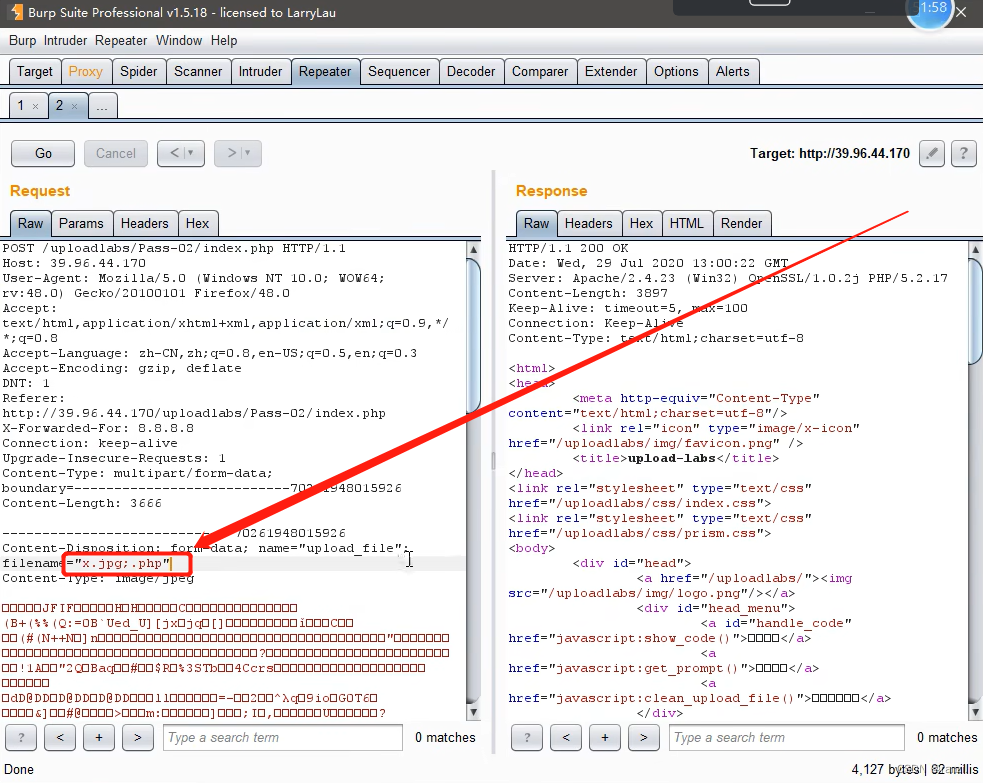Click the "Content-Length: 3666" request line
This screenshot has height=783, width=983.
pyautogui.click(x=82, y=503)
